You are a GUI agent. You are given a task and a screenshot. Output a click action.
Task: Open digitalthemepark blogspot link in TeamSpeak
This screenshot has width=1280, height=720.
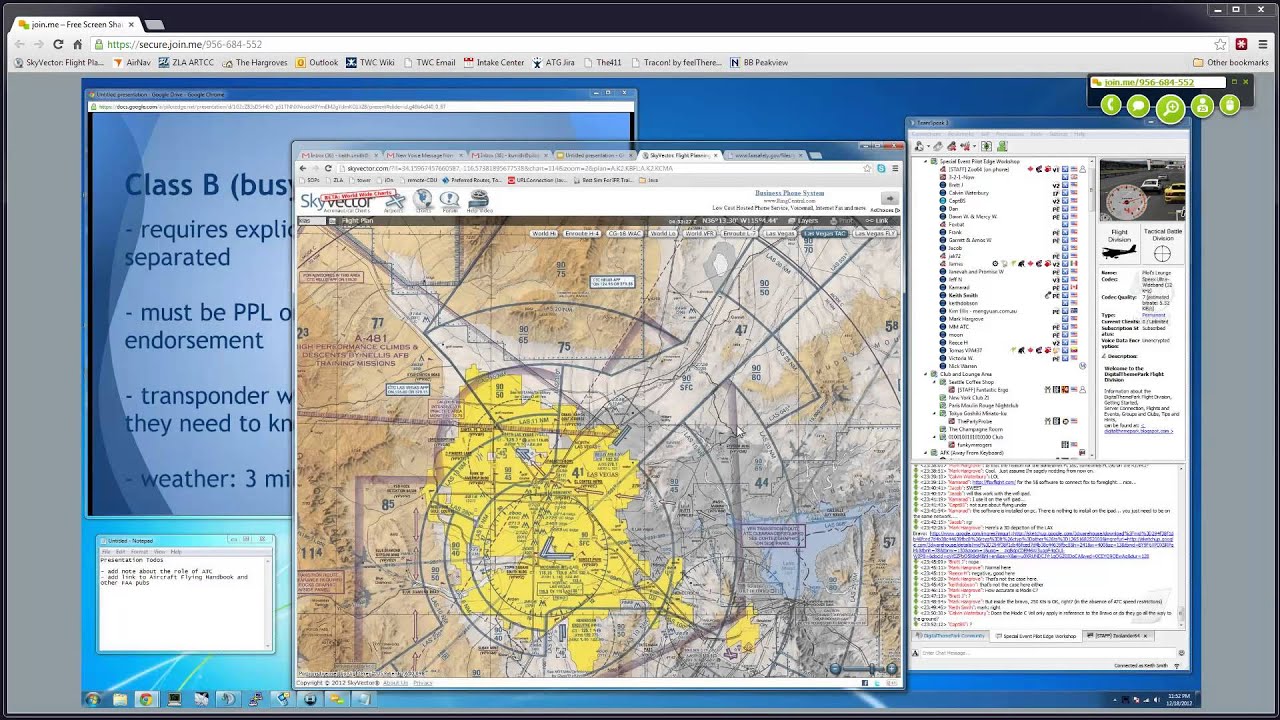click(x=1138, y=431)
